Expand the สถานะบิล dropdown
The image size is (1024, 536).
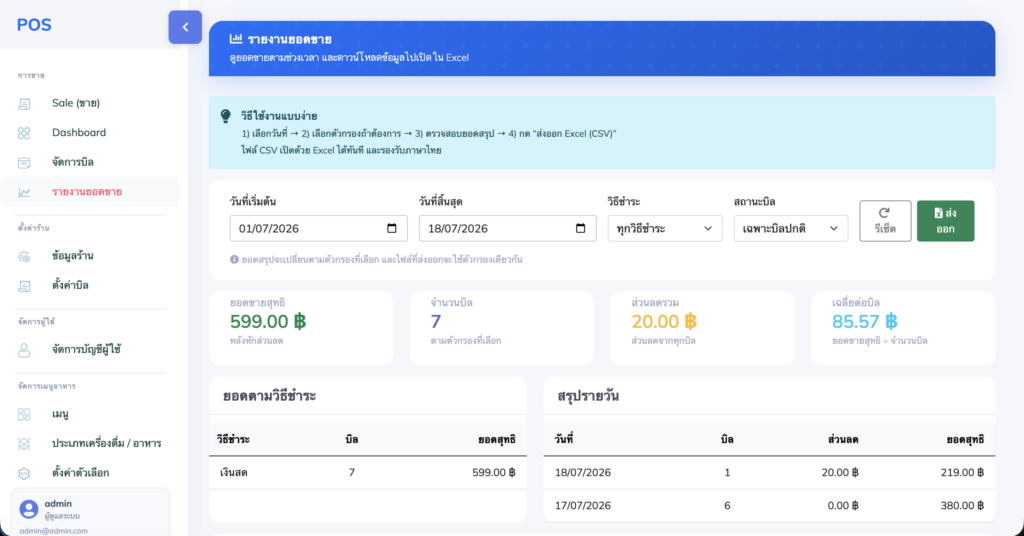click(791, 229)
